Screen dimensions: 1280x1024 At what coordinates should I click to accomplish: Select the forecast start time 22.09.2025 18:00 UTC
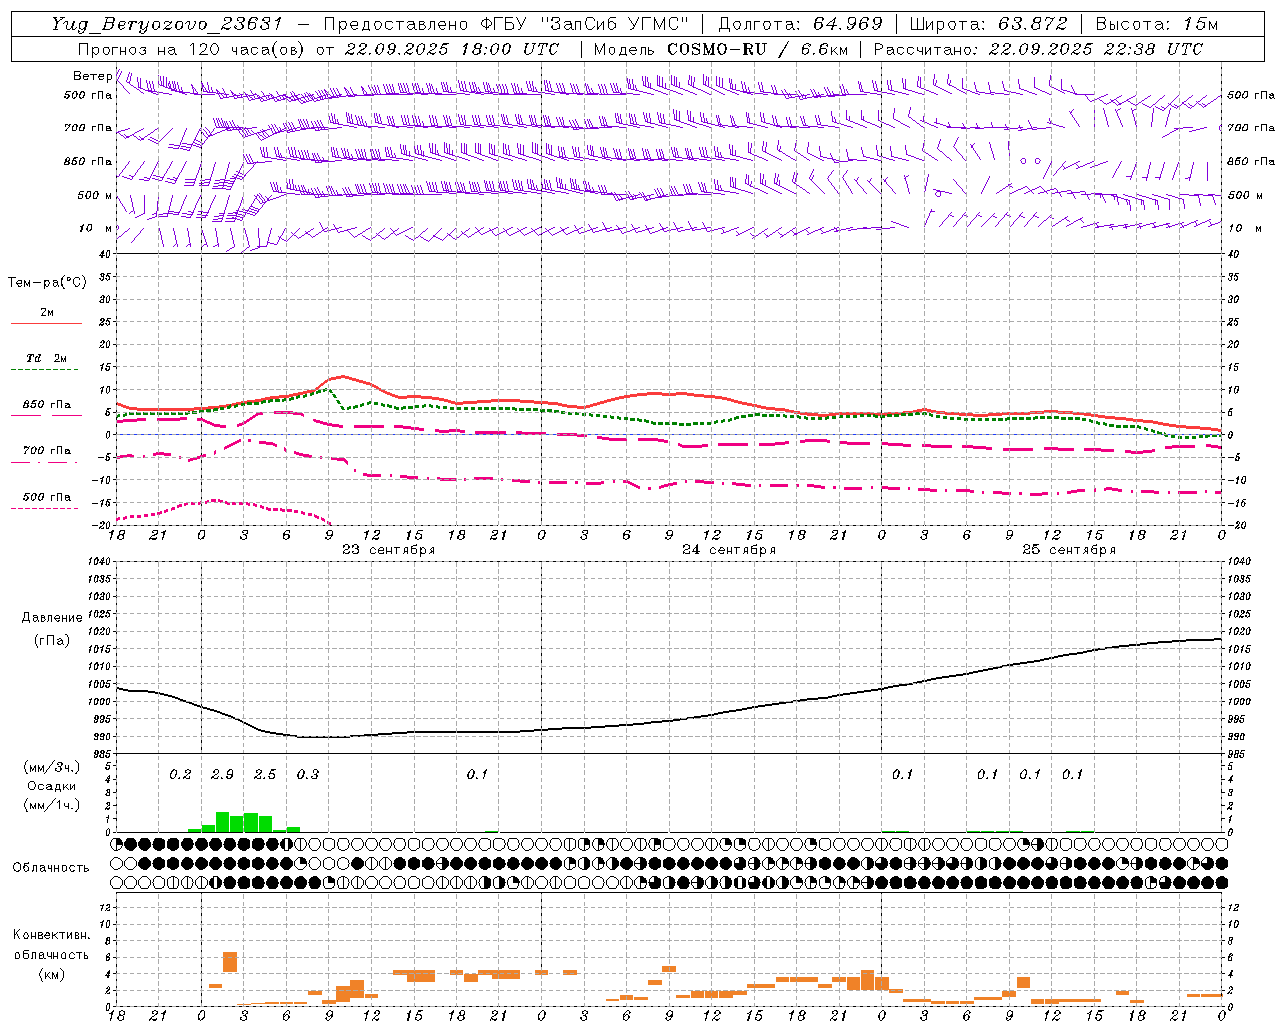[451, 49]
